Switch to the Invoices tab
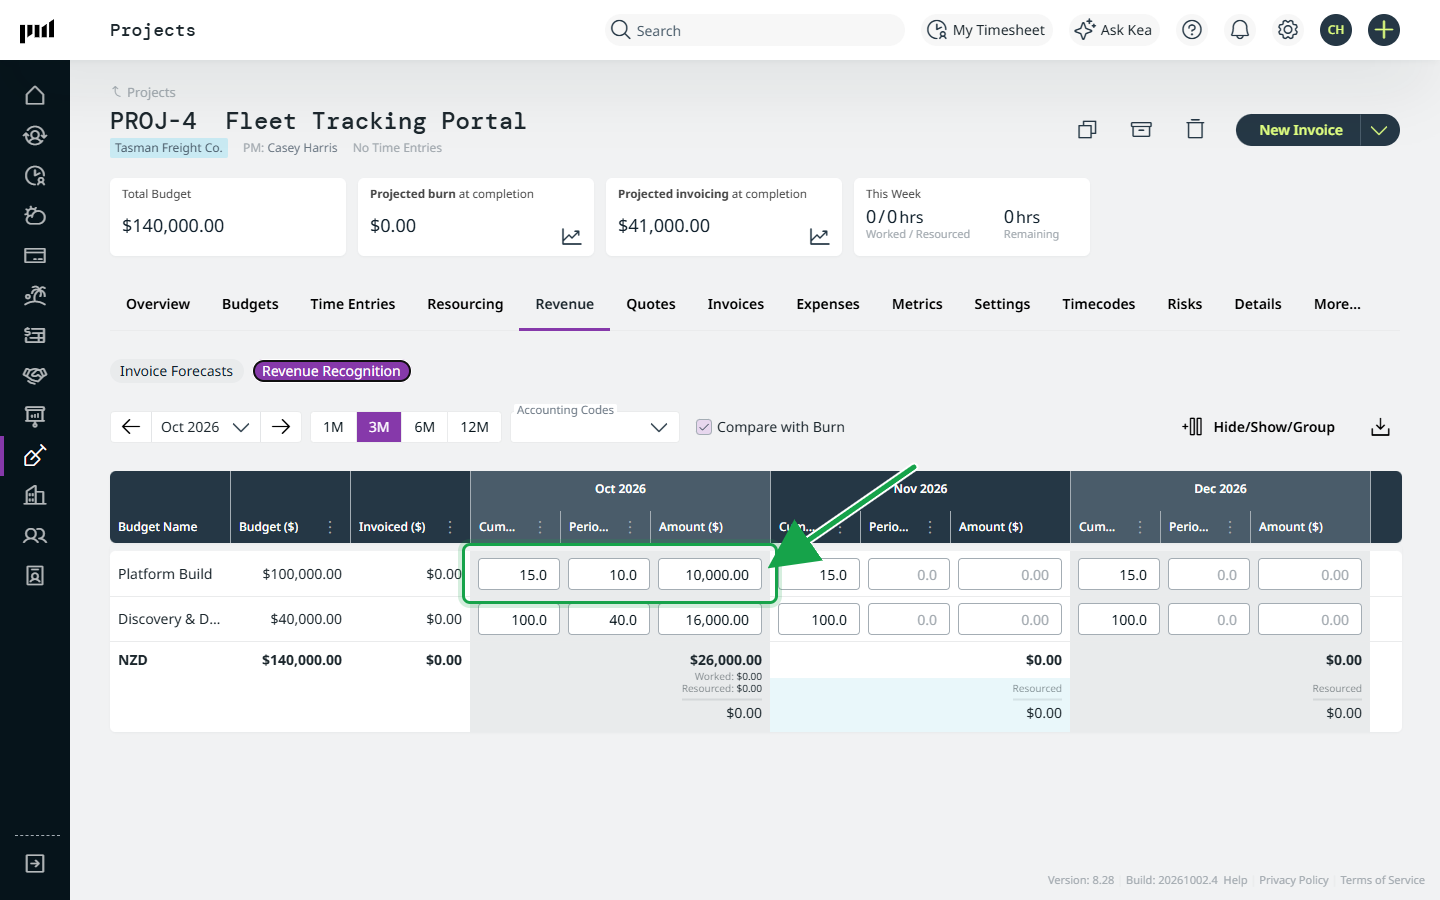 pos(736,304)
